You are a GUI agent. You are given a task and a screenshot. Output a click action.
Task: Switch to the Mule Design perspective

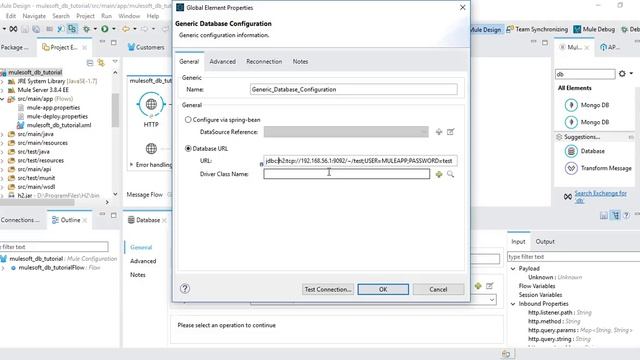pos(485,29)
